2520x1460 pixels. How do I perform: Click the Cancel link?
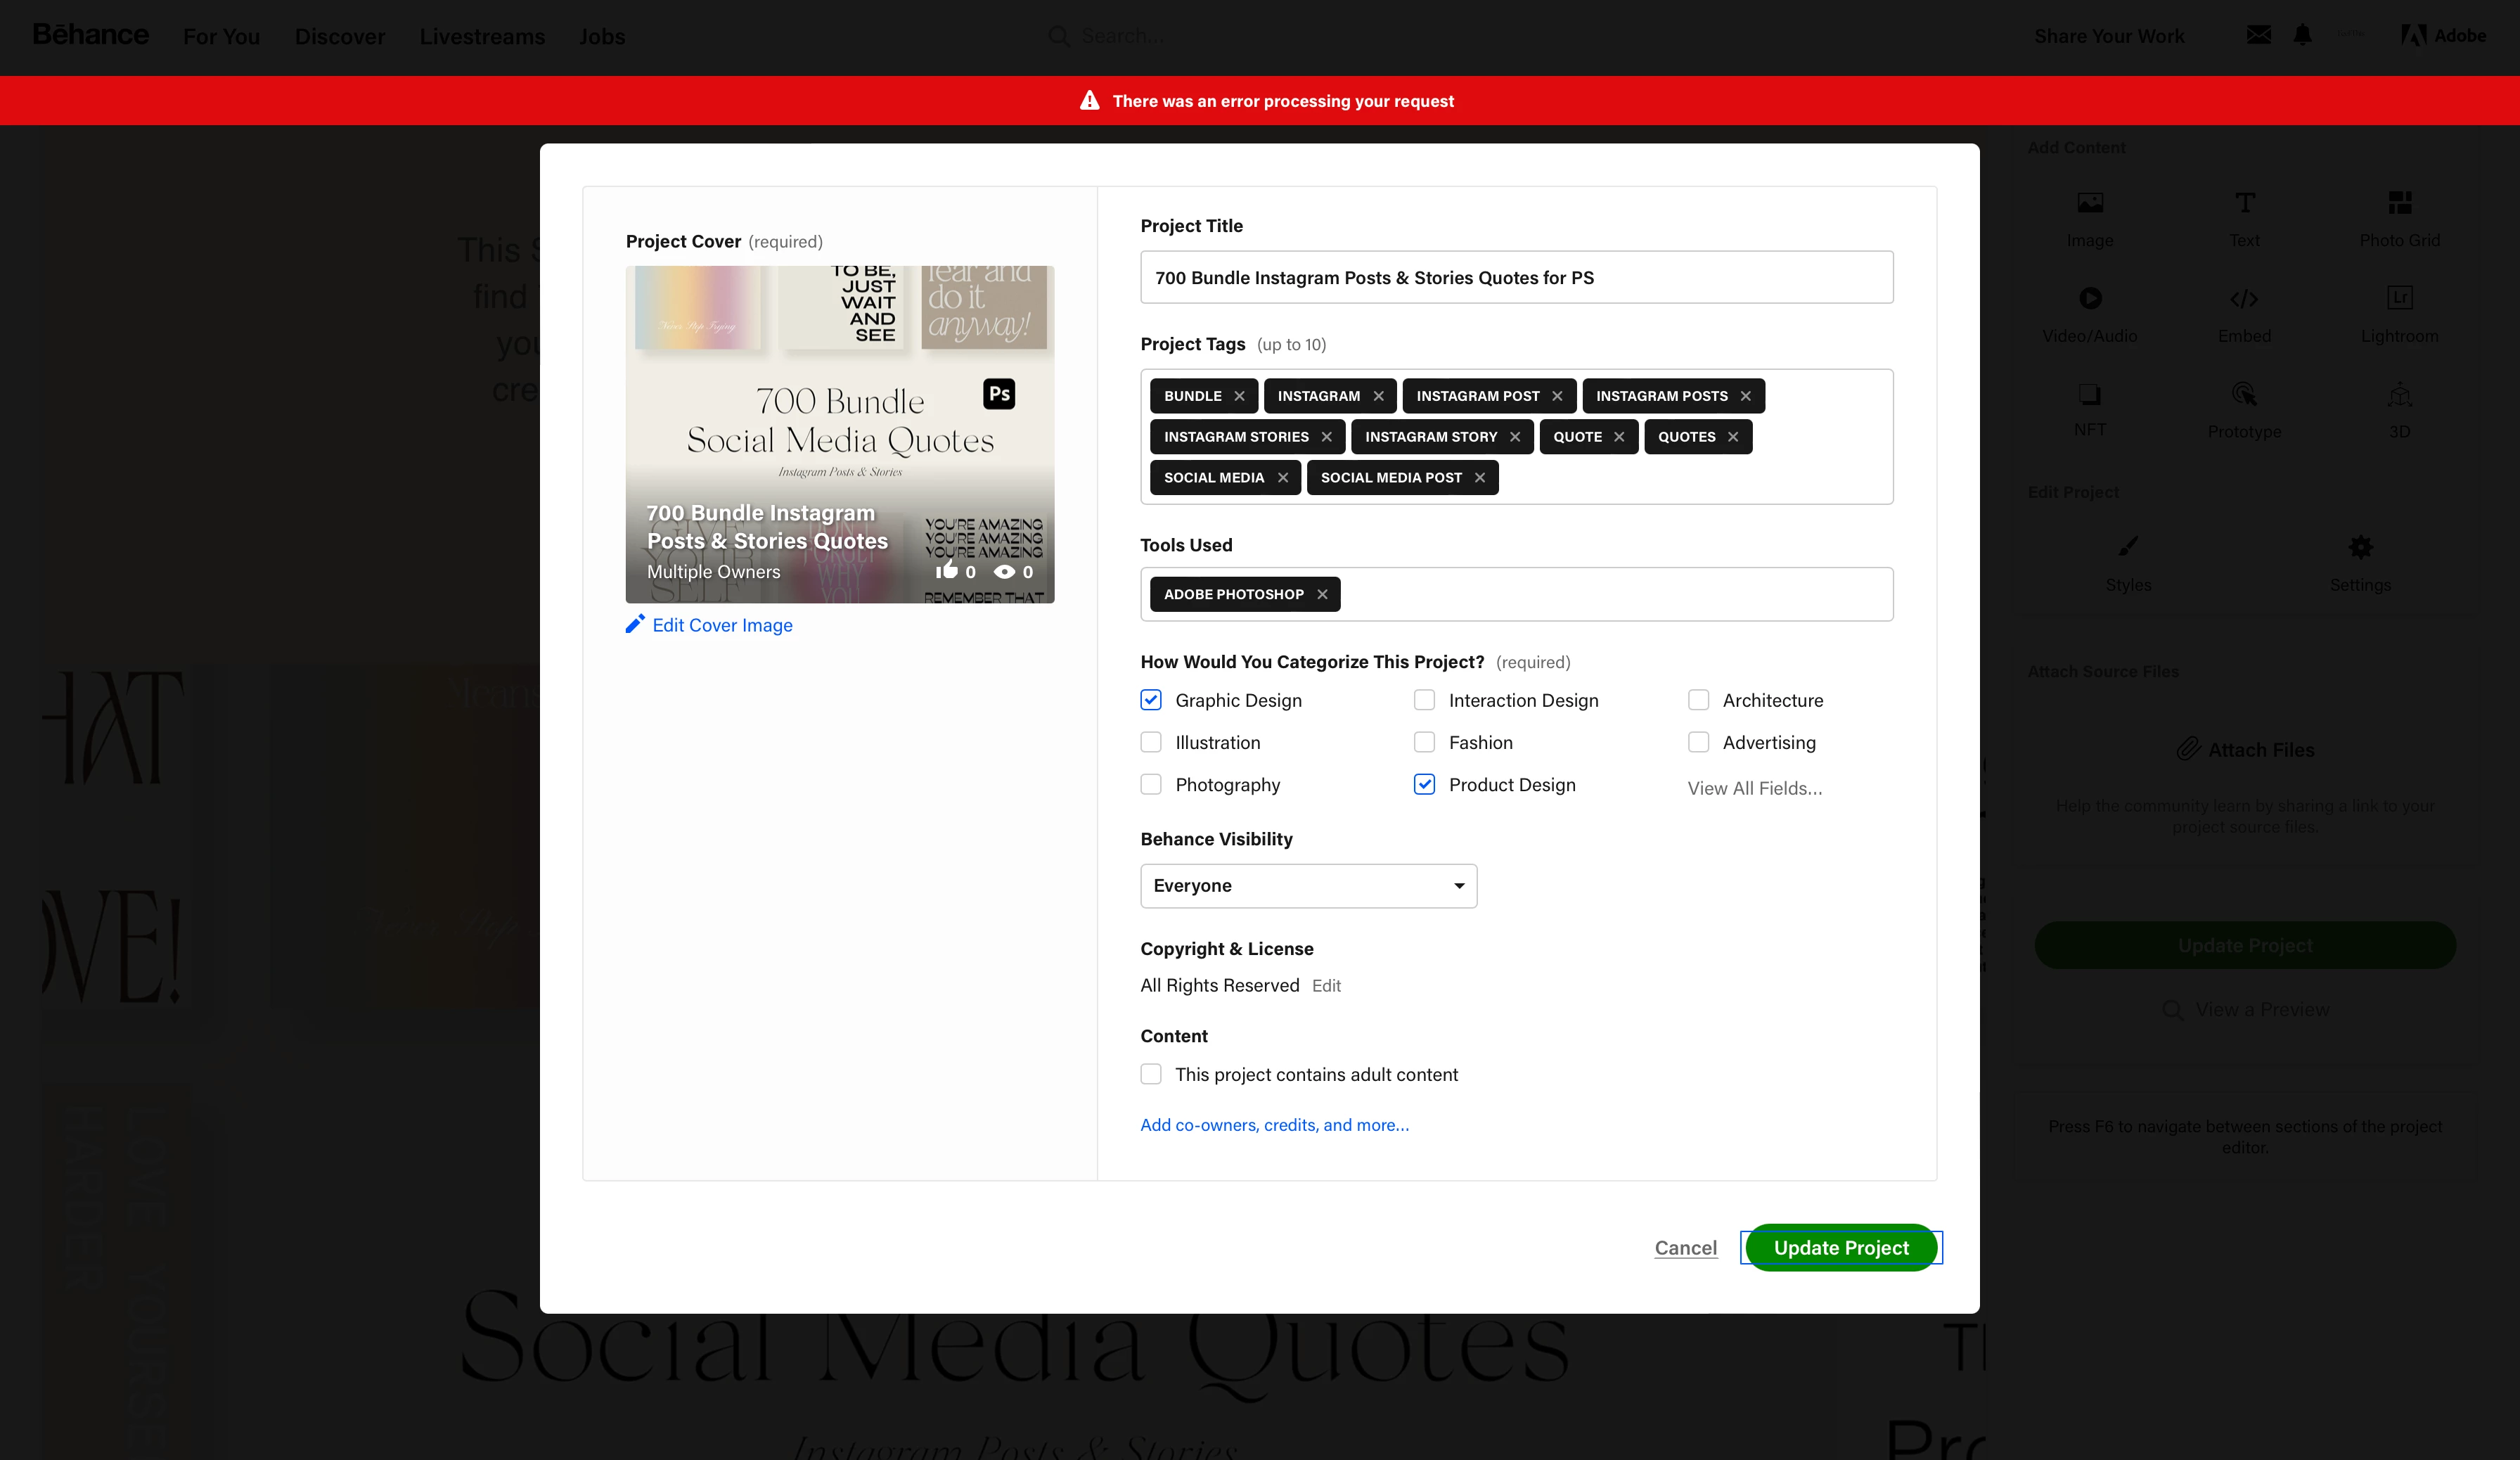tap(1685, 1247)
